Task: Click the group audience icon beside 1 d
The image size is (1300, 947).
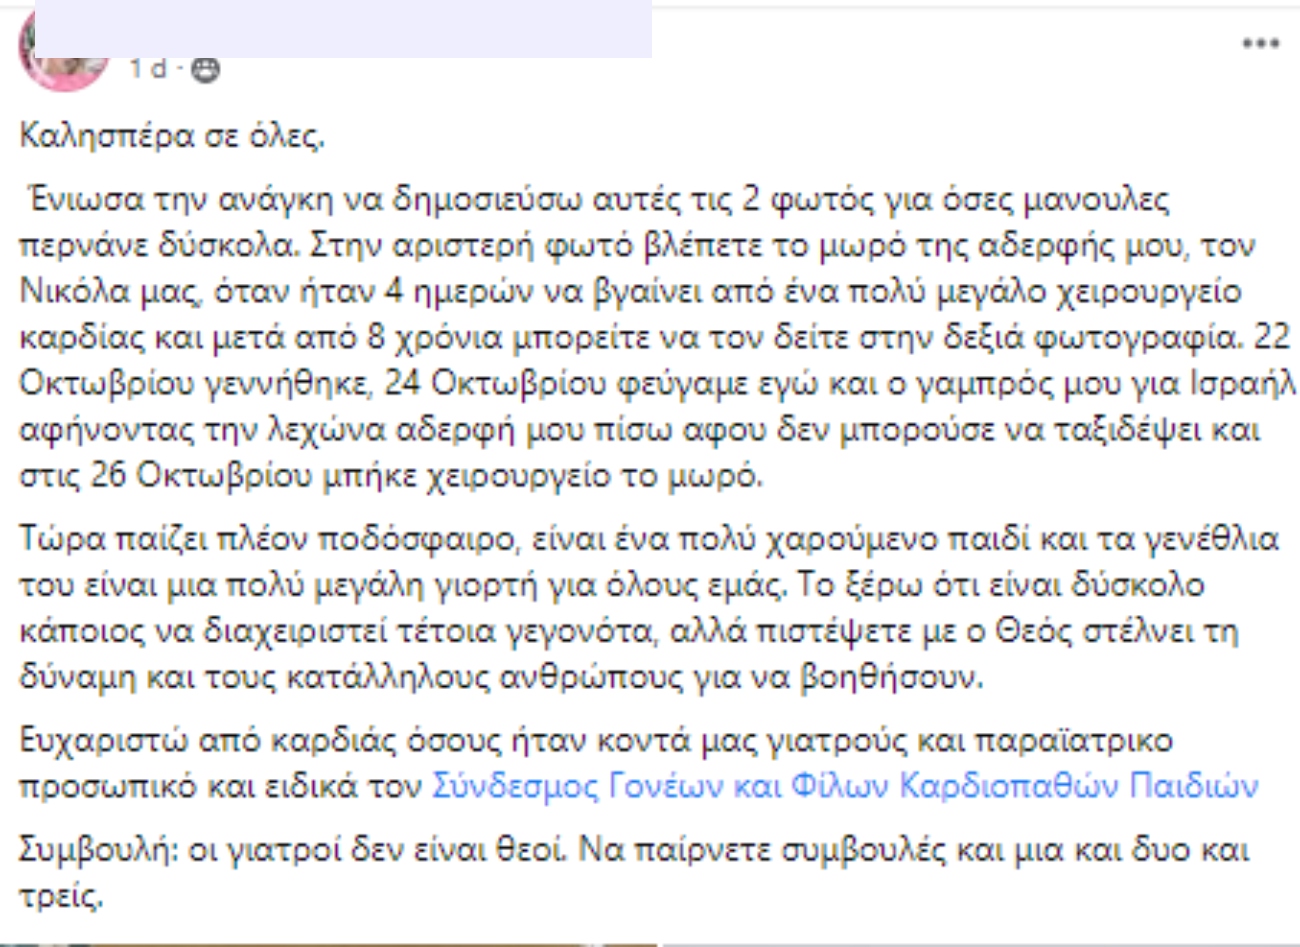Action: (205, 69)
